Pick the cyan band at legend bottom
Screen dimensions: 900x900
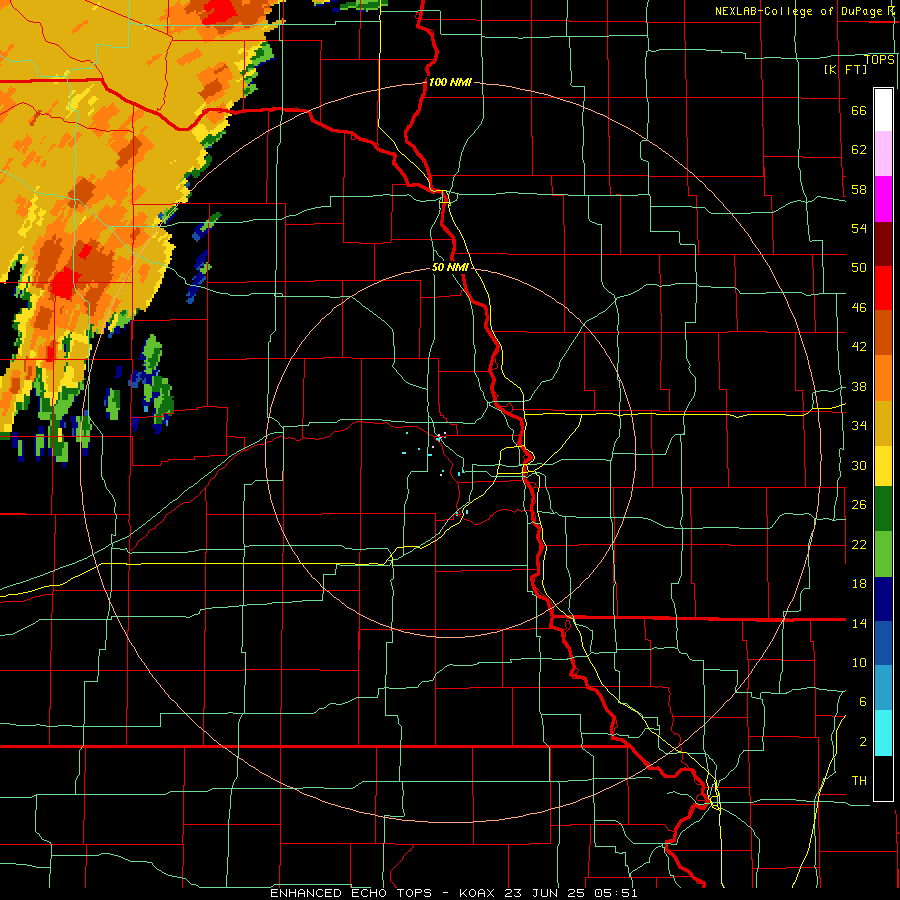tap(883, 733)
